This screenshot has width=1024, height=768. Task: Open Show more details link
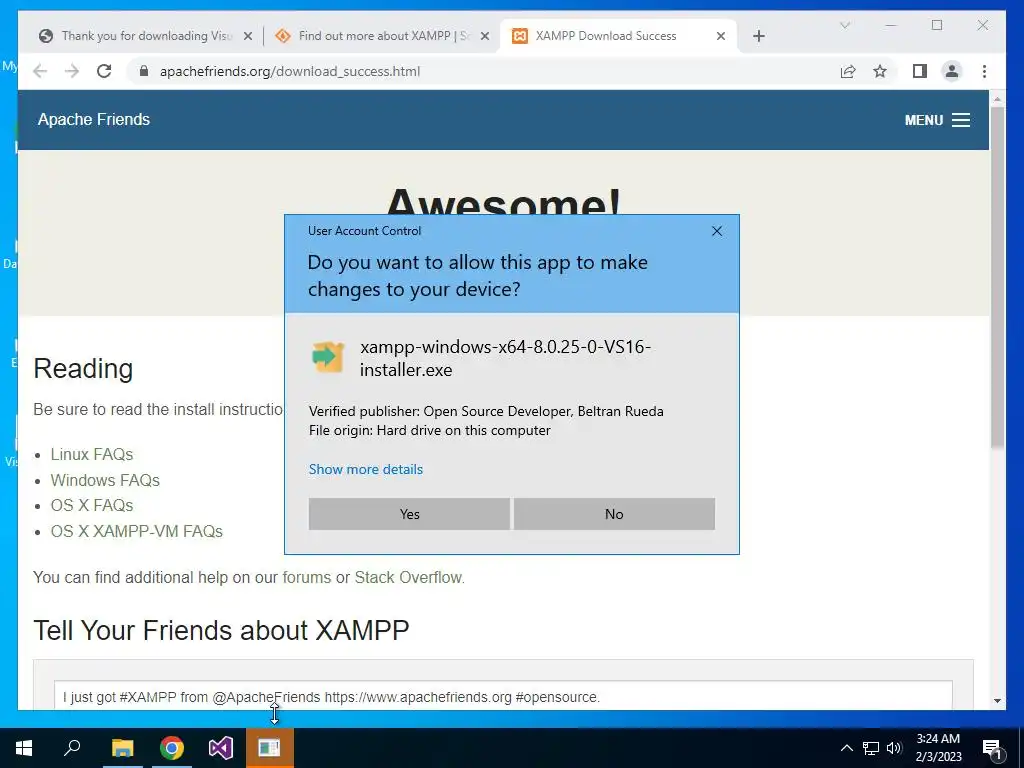tap(366, 469)
